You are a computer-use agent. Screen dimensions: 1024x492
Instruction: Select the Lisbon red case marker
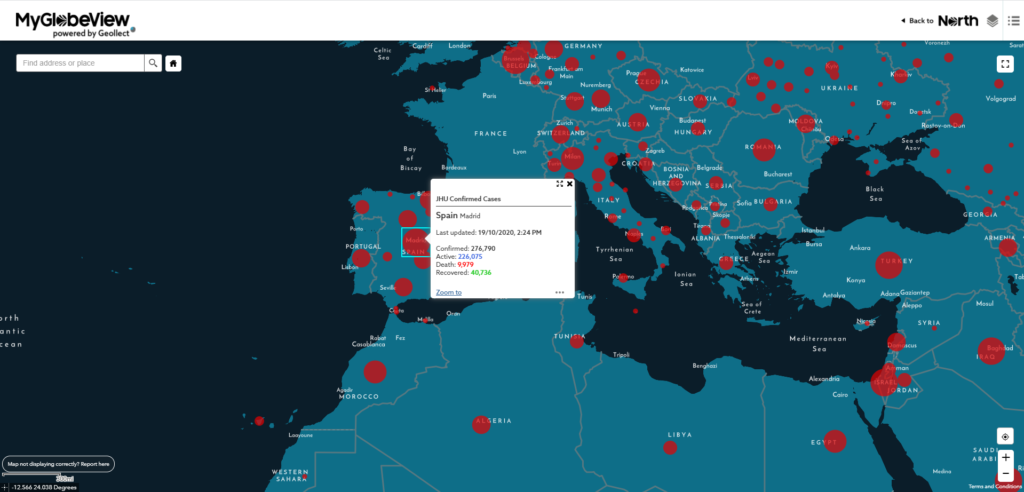(361, 258)
